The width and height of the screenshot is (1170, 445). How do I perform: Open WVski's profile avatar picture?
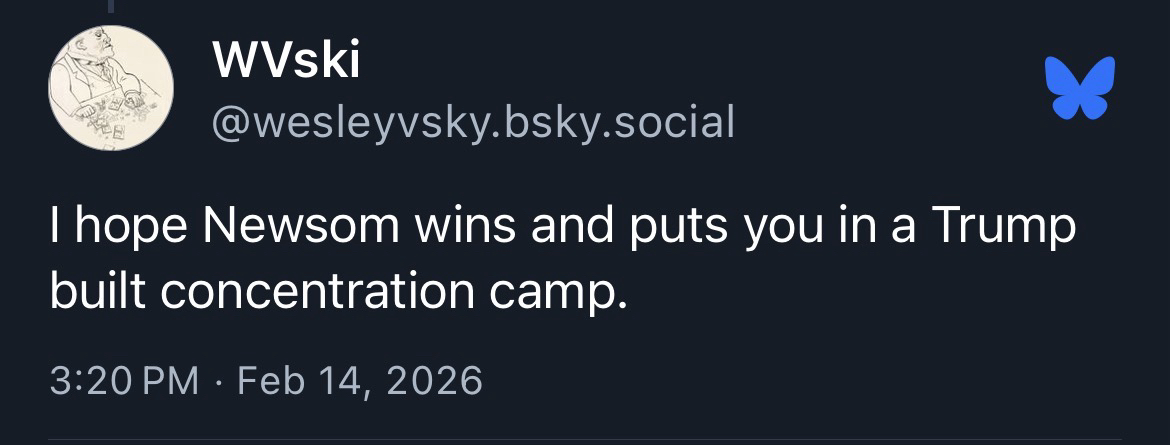(111, 88)
